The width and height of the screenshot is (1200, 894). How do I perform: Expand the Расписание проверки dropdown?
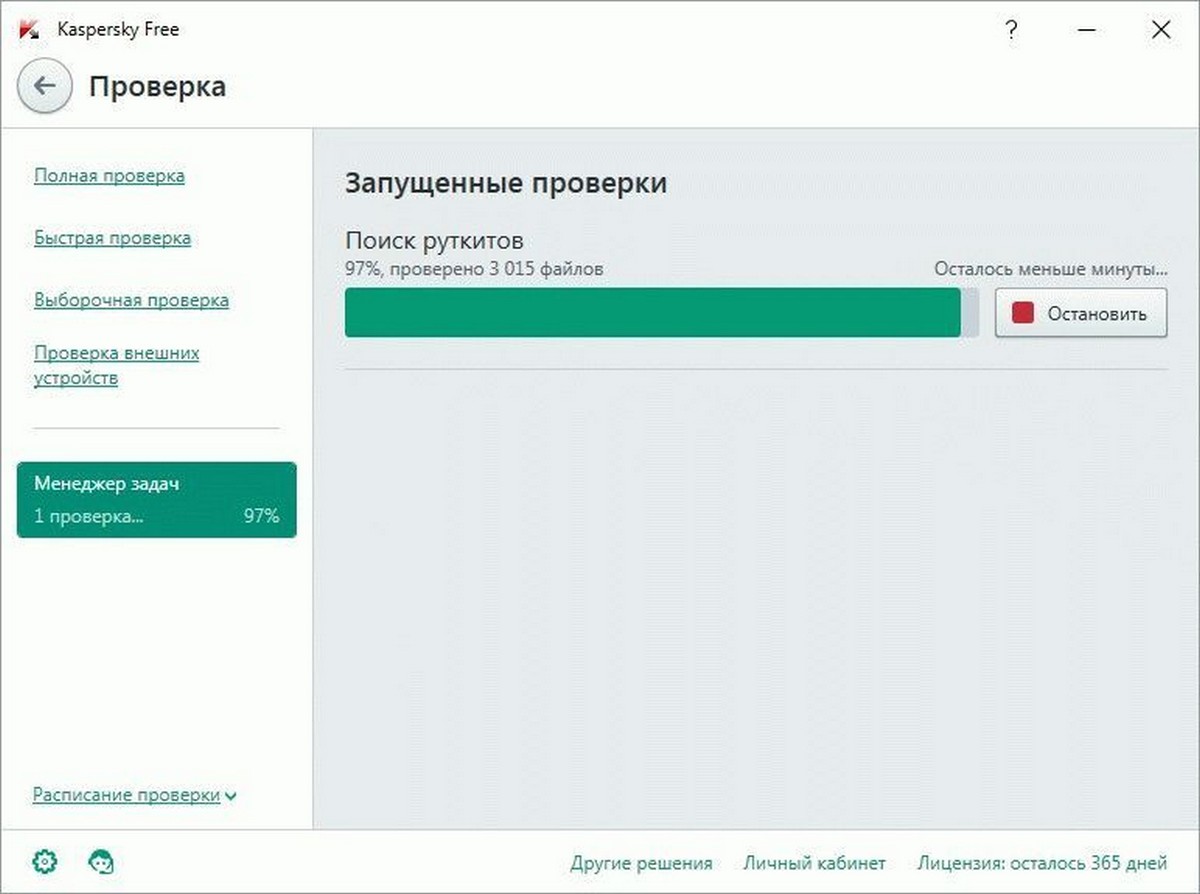click(x=134, y=796)
